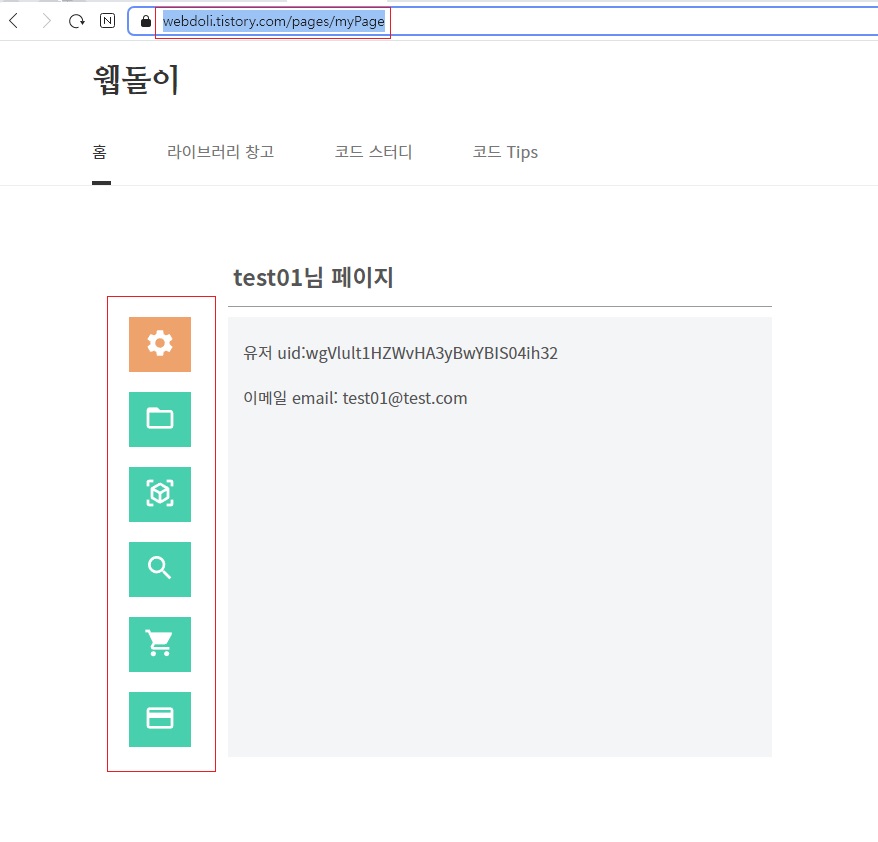Open the magnifier search sidebar button

pyautogui.click(x=160, y=569)
